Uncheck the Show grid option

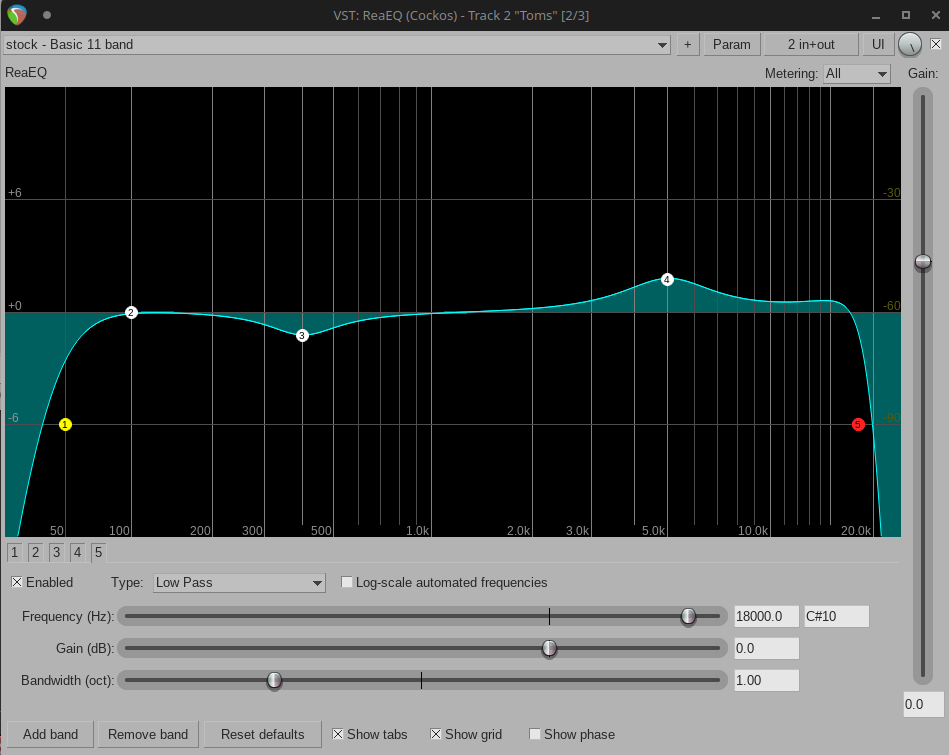coord(436,734)
